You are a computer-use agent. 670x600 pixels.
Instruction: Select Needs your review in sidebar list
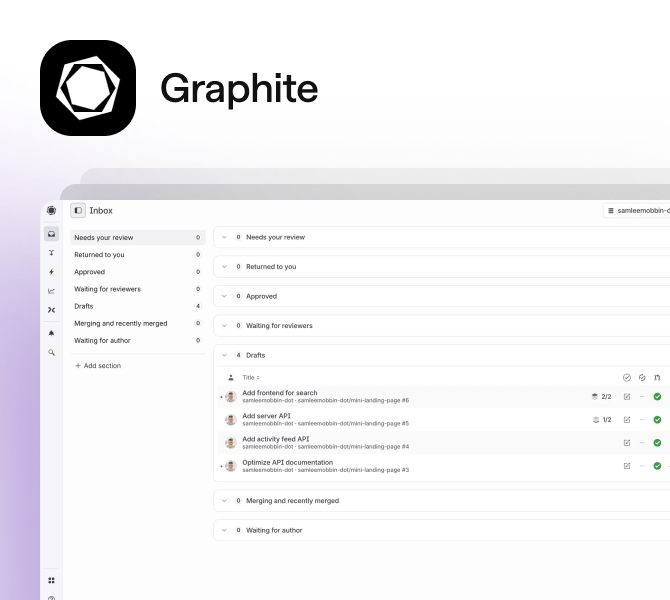[x=138, y=238]
